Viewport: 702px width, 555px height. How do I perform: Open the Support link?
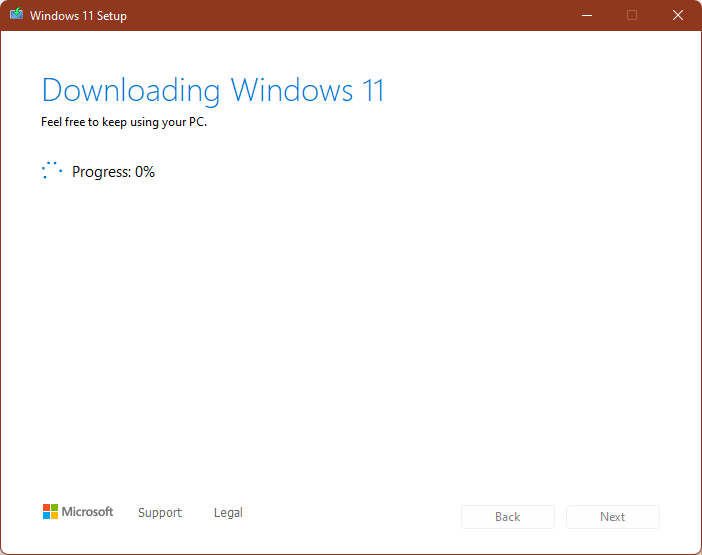[x=160, y=512]
